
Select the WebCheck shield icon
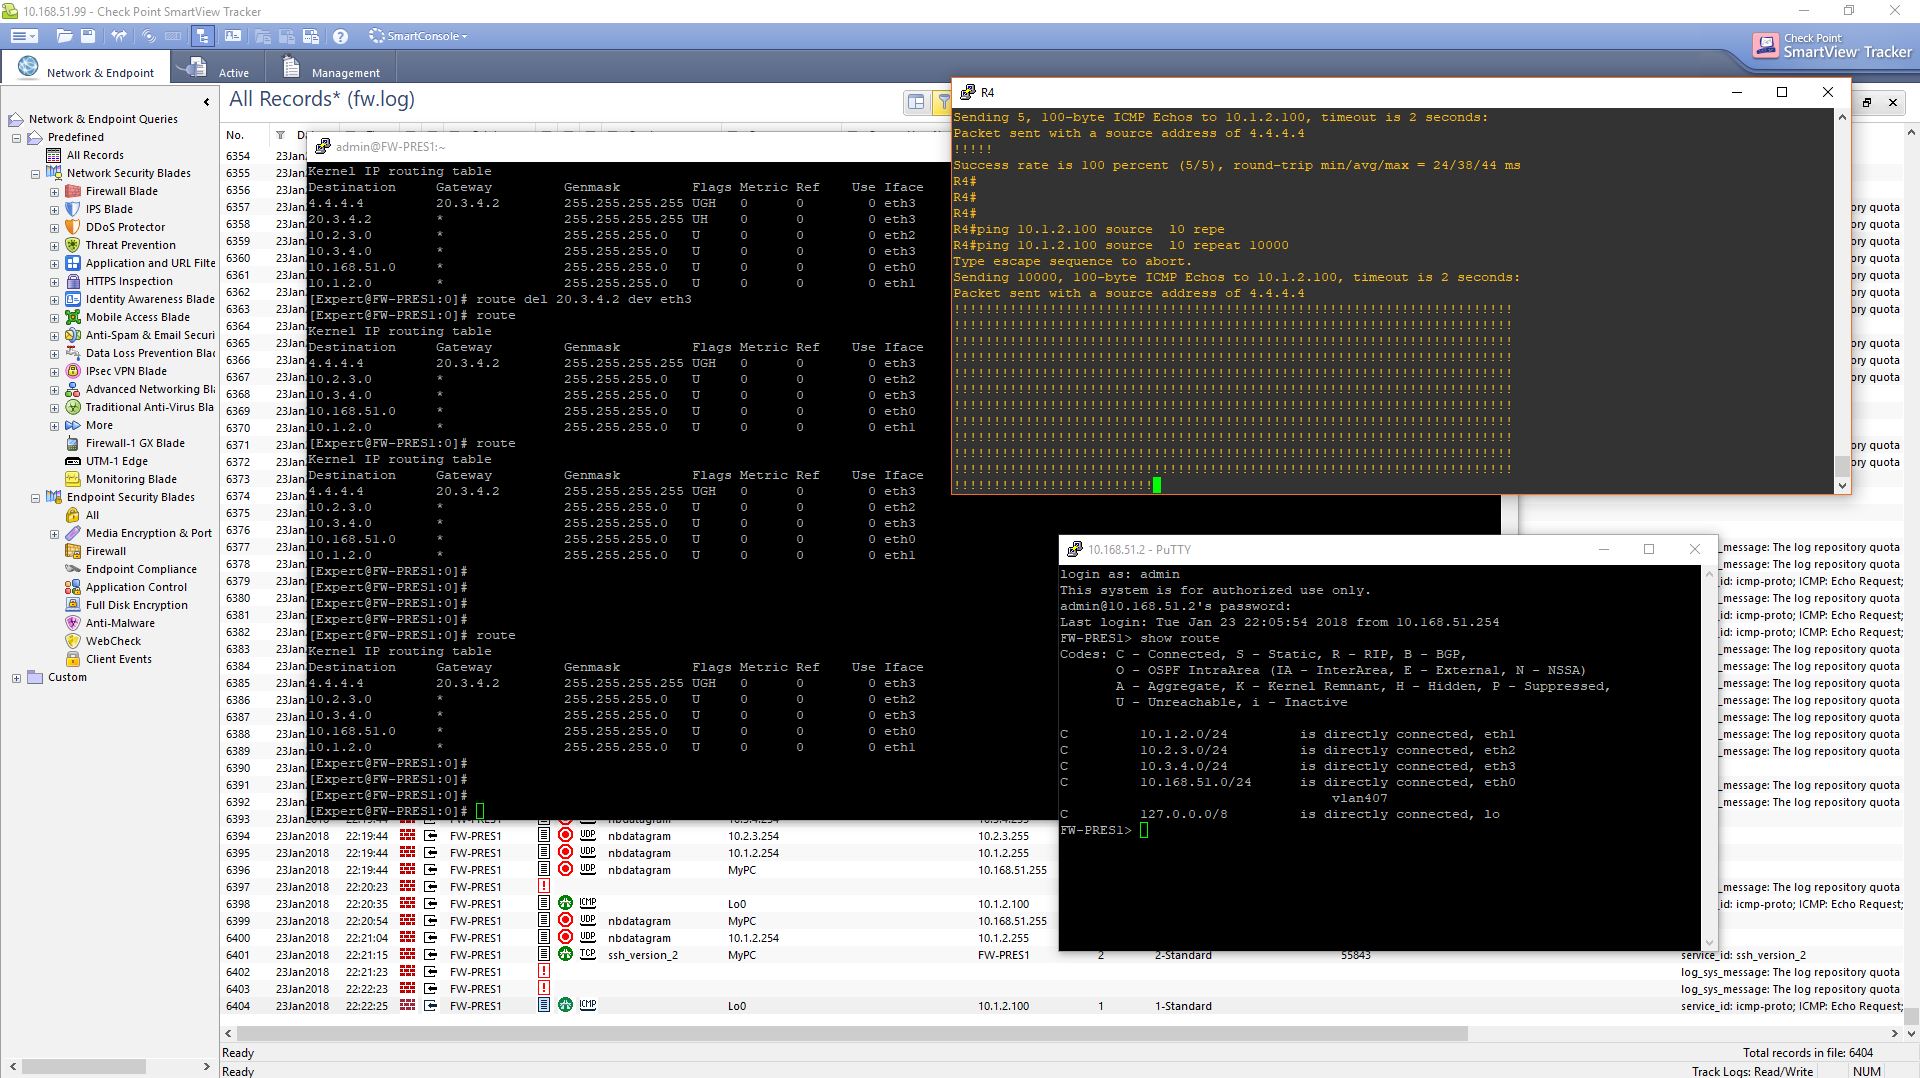[73, 641]
